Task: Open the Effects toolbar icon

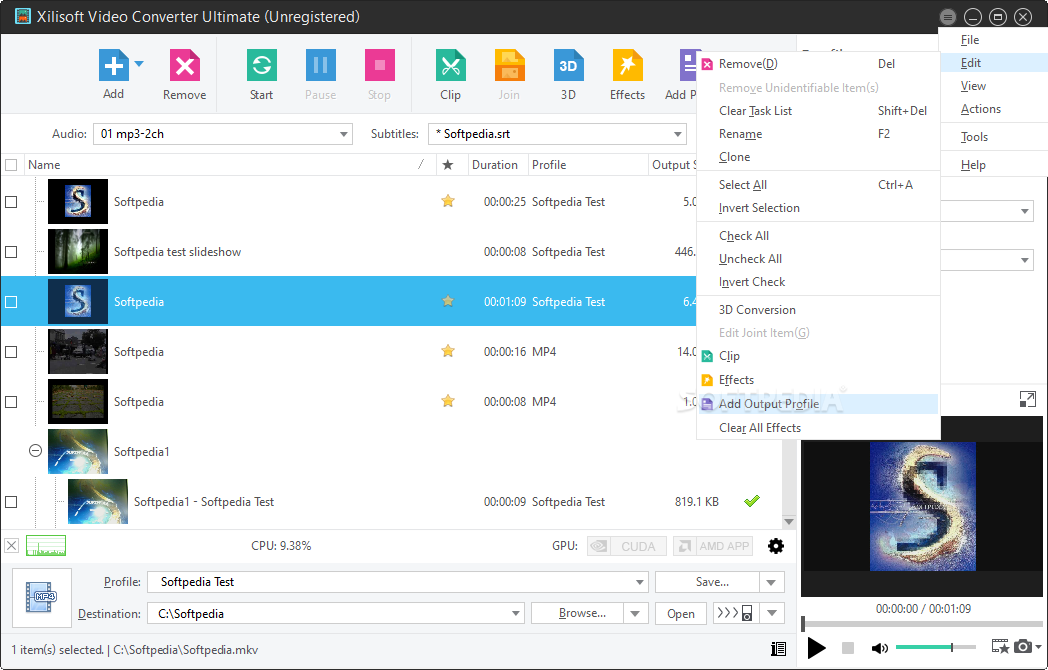Action: tap(628, 66)
